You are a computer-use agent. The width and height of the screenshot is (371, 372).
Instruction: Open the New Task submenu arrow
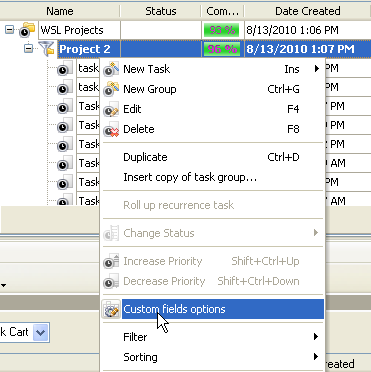(x=316, y=69)
